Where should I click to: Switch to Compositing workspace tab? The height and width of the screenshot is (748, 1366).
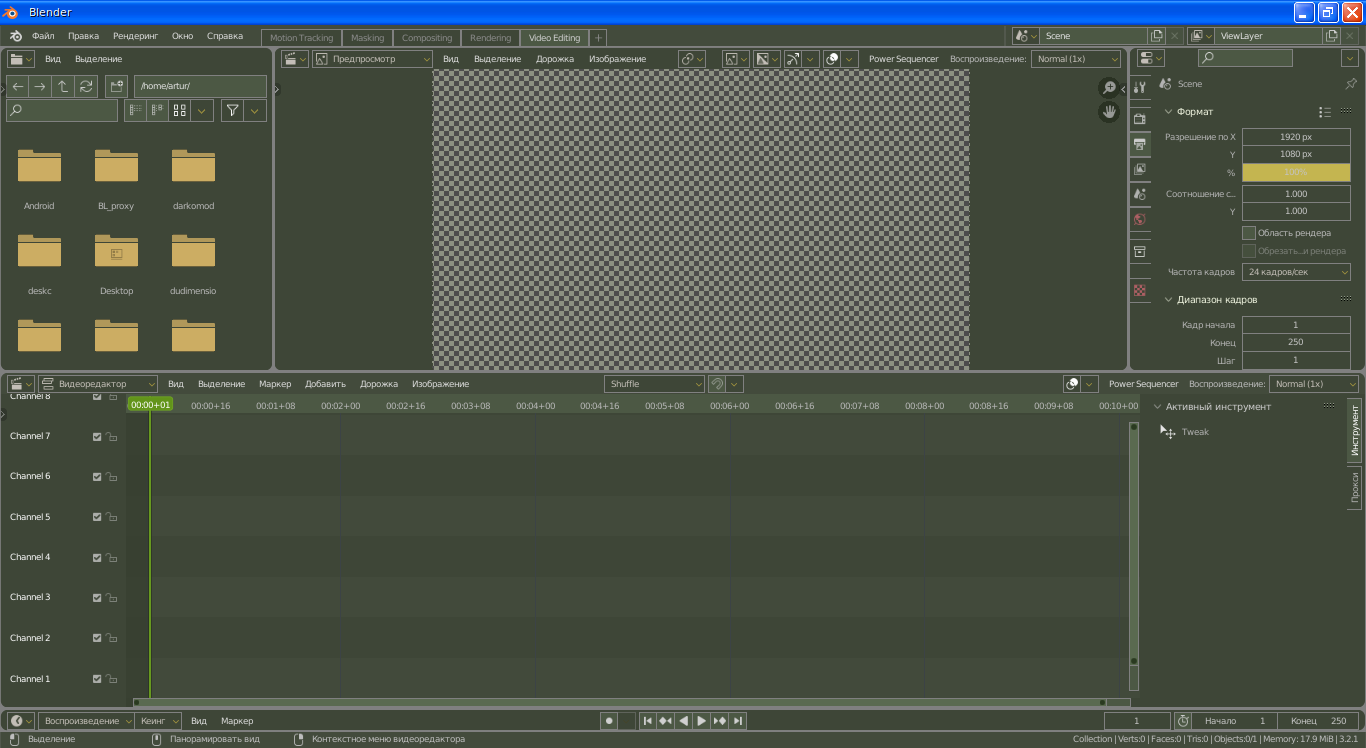coord(427,38)
